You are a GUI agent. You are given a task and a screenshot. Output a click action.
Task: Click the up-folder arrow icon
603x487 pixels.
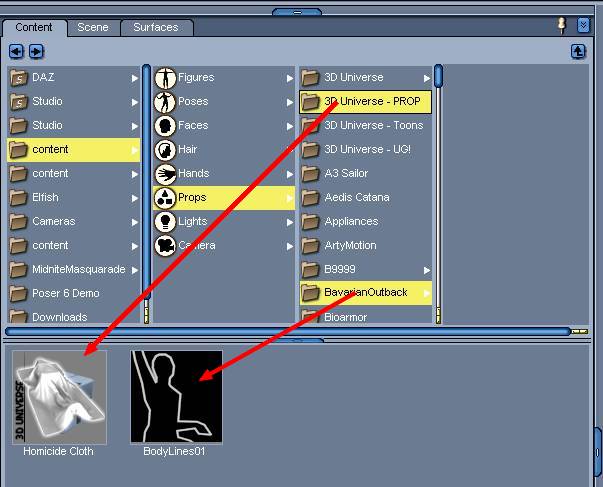[x=578, y=51]
